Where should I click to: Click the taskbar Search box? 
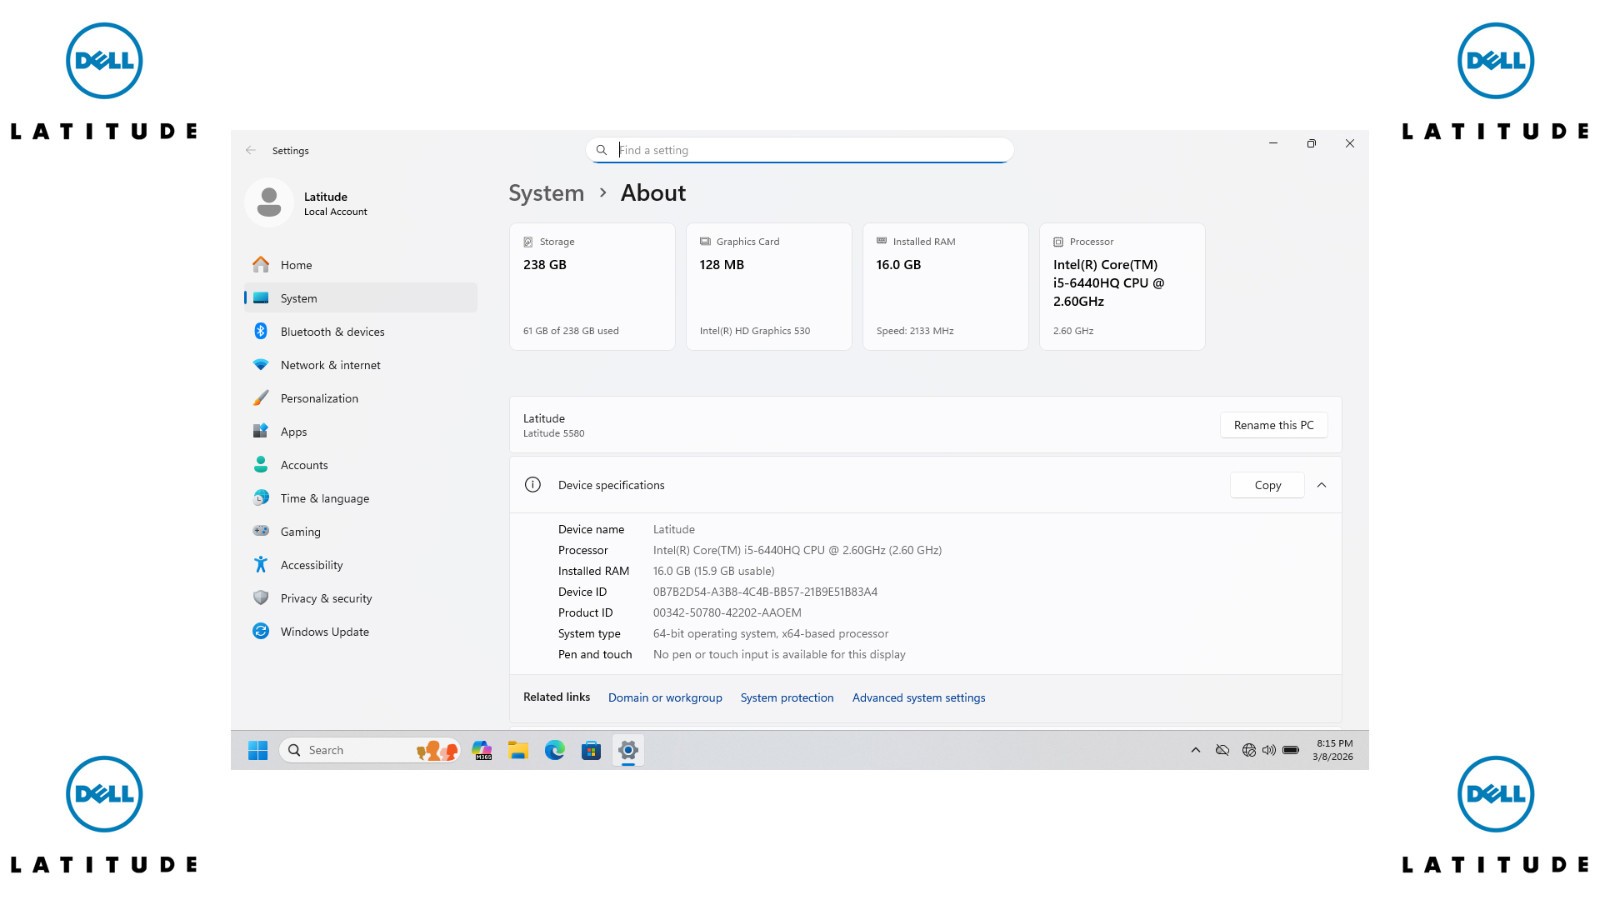(x=370, y=750)
